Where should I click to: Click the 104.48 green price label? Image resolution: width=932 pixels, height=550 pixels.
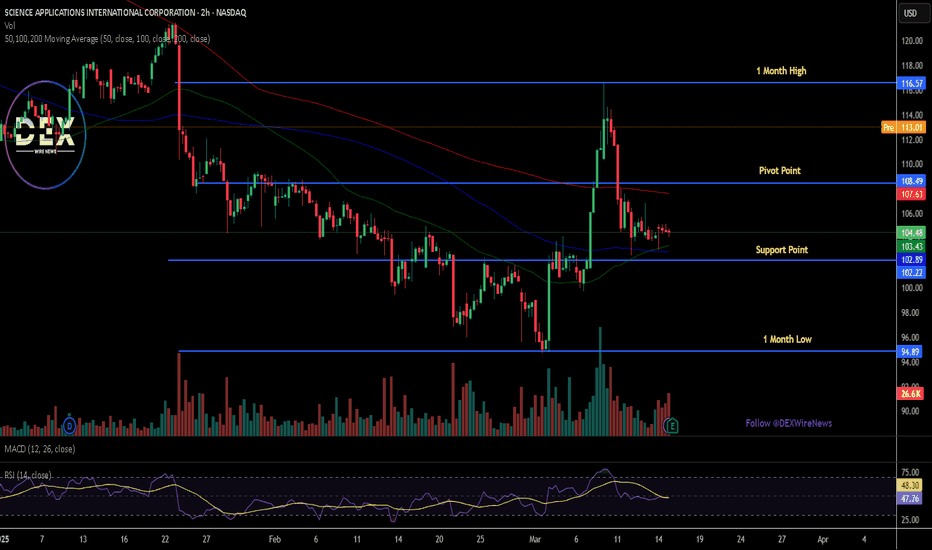(x=911, y=233)
